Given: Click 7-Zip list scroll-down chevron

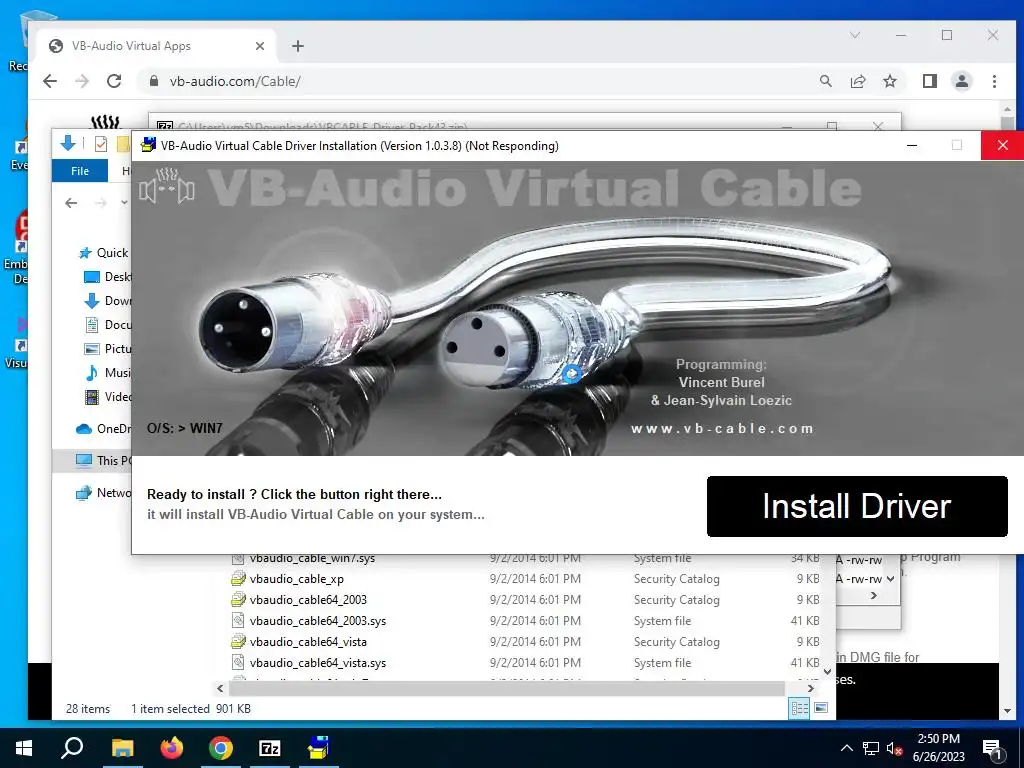Looking at the screenshot, I should click(x=891, y=579).
